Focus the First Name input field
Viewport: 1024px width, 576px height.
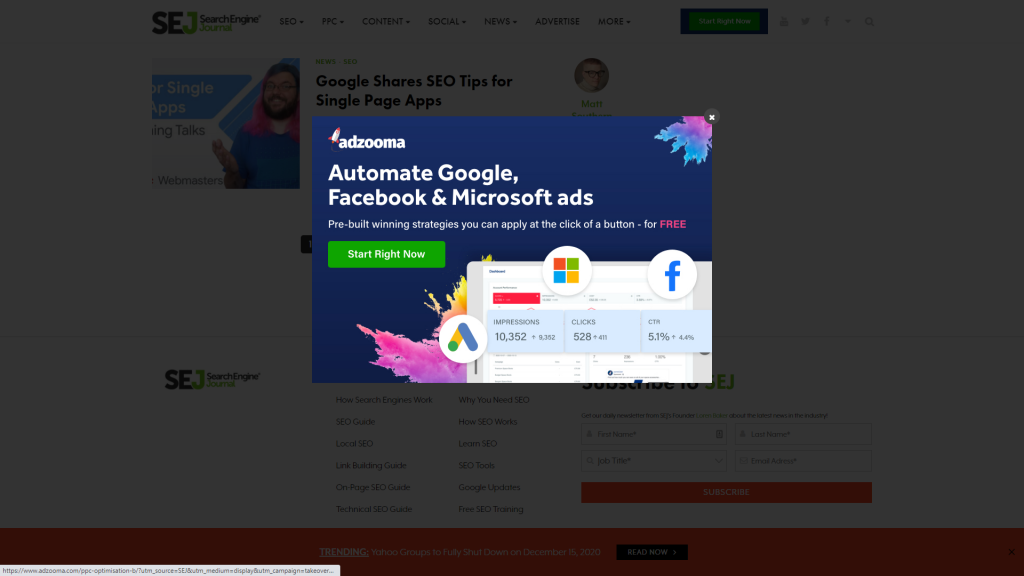pyautogui.click(x=654, y=434)
